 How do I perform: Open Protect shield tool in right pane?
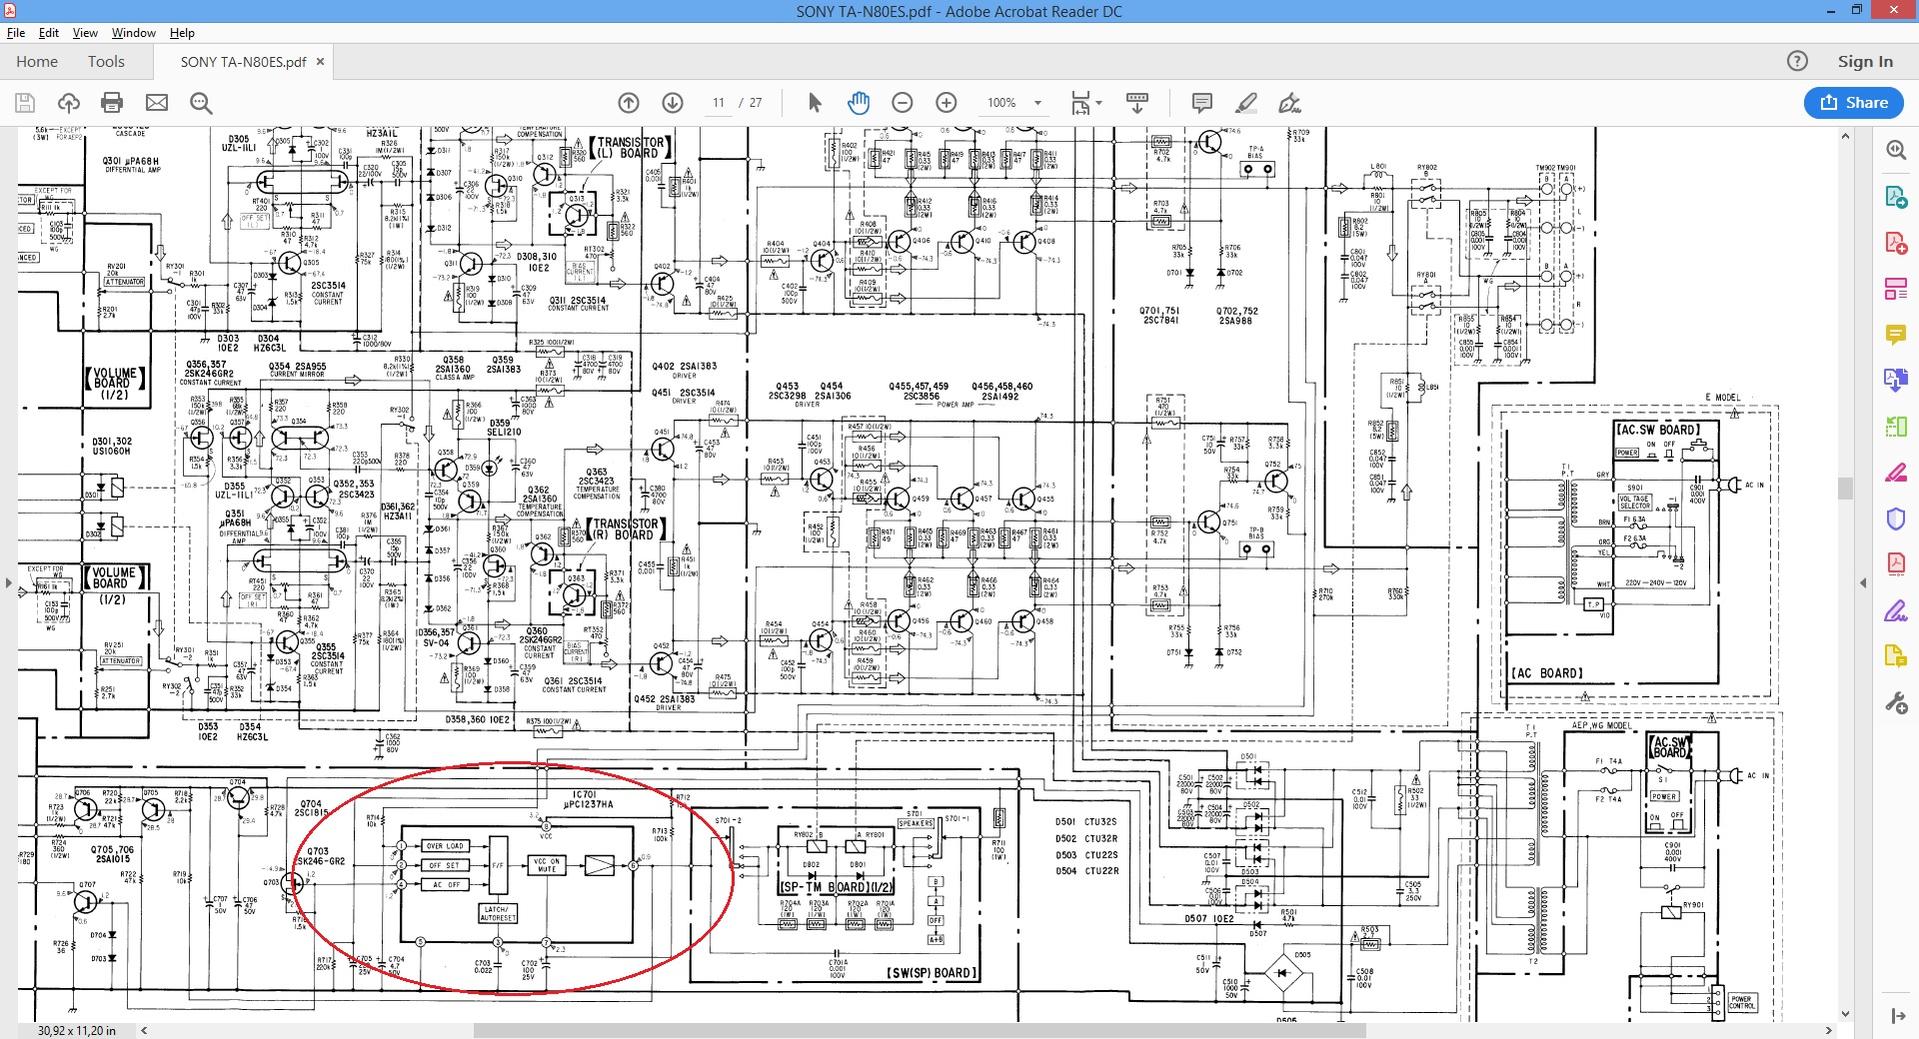[x=1895, y=518]
